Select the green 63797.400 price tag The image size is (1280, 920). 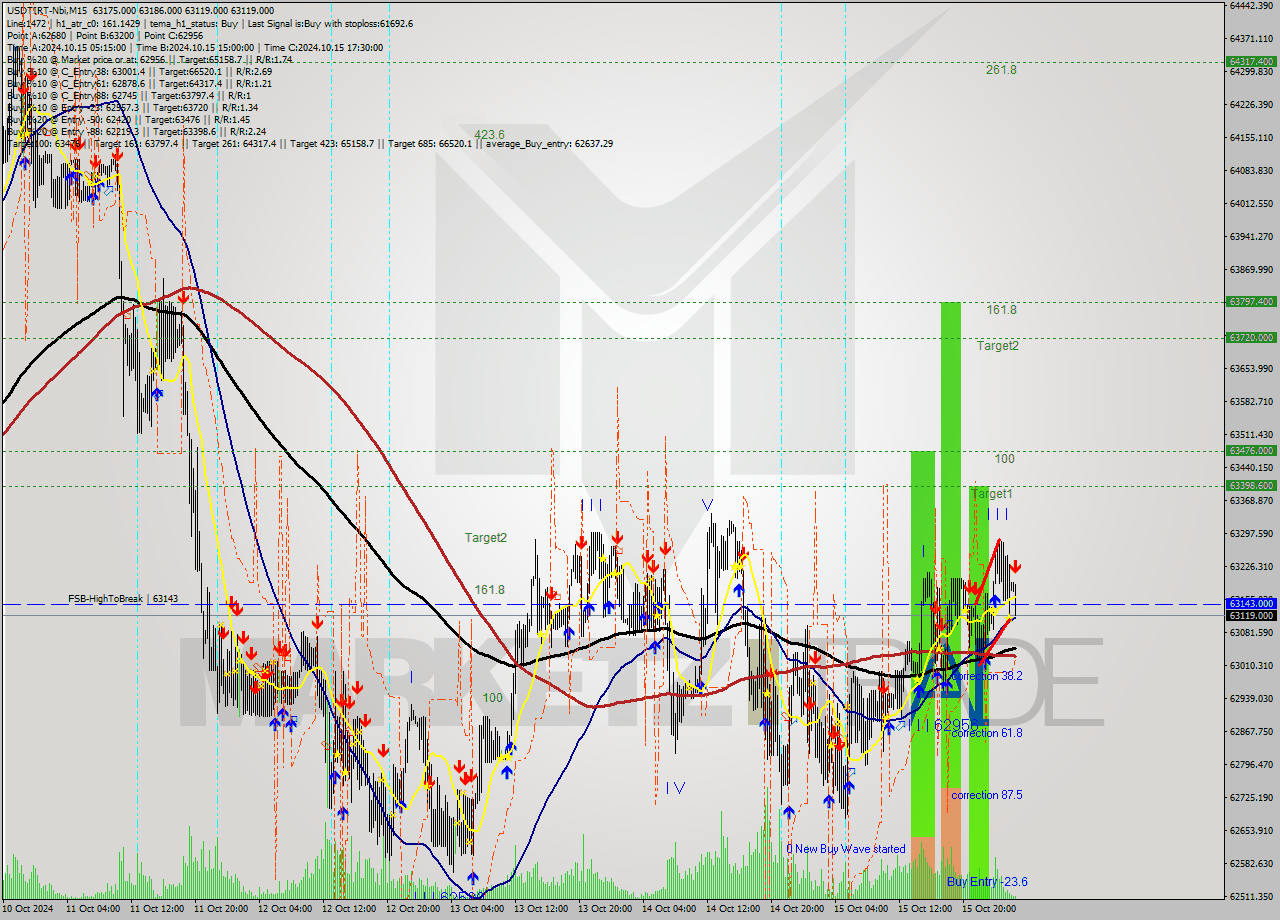(x=1250, y=301)
